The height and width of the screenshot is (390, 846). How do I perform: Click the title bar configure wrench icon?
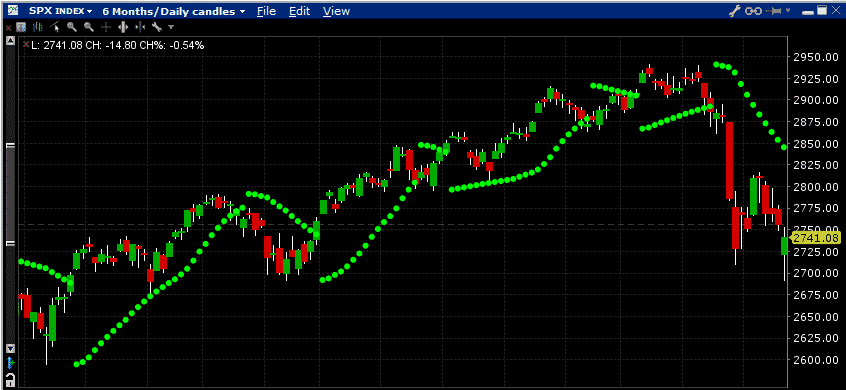pos(734,10)
